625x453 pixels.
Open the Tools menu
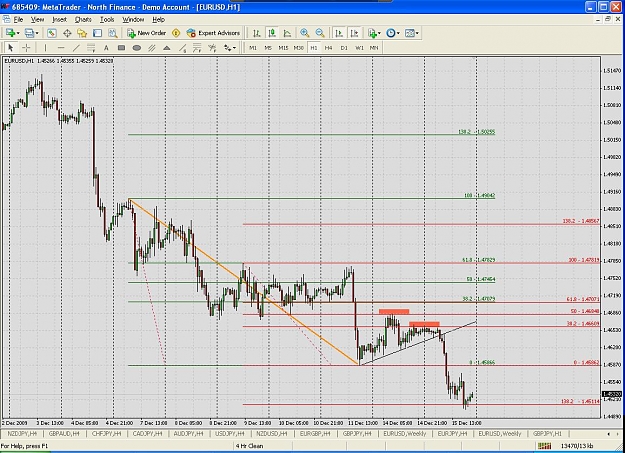[107, 19]
